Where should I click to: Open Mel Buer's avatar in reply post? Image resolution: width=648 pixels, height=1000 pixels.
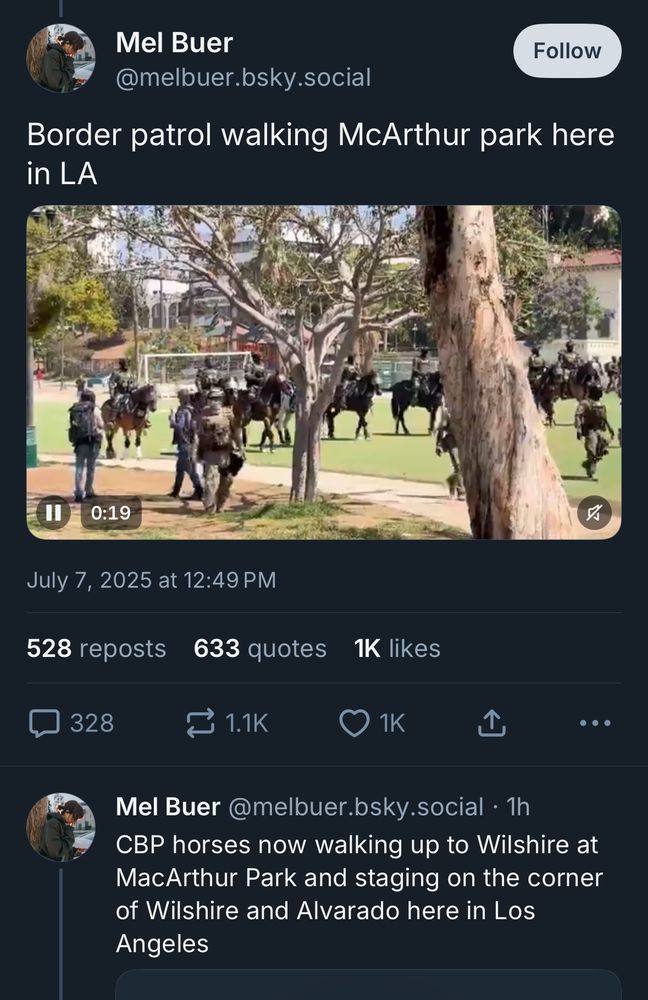tap(61, 827)
